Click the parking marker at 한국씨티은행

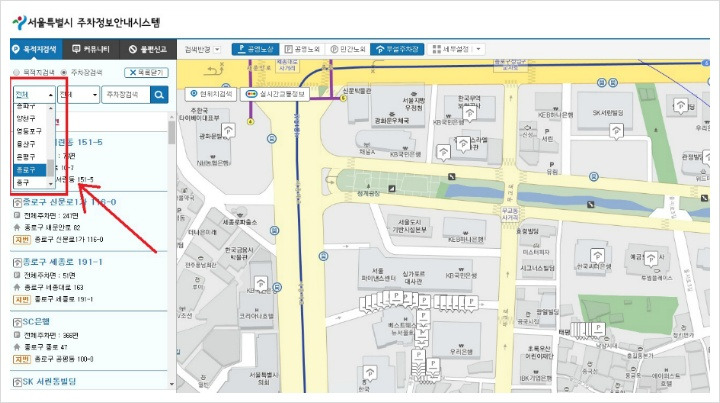(x=597, y=256)
